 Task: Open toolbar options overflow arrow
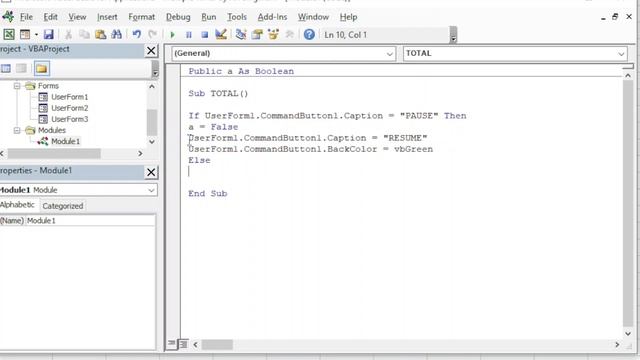click(453, 35)
